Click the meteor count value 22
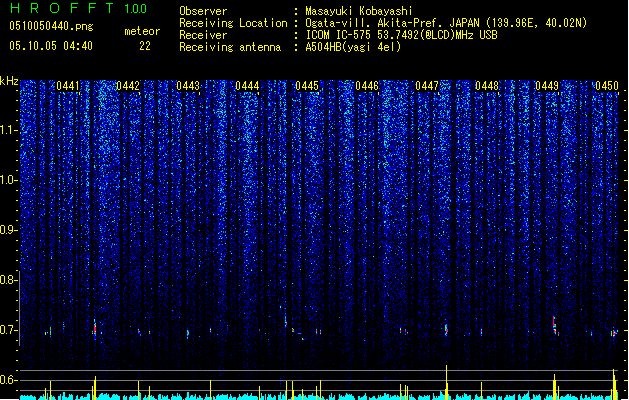This screenshot has height=400, width=629. pyautogui.click(x=145, y=46)
